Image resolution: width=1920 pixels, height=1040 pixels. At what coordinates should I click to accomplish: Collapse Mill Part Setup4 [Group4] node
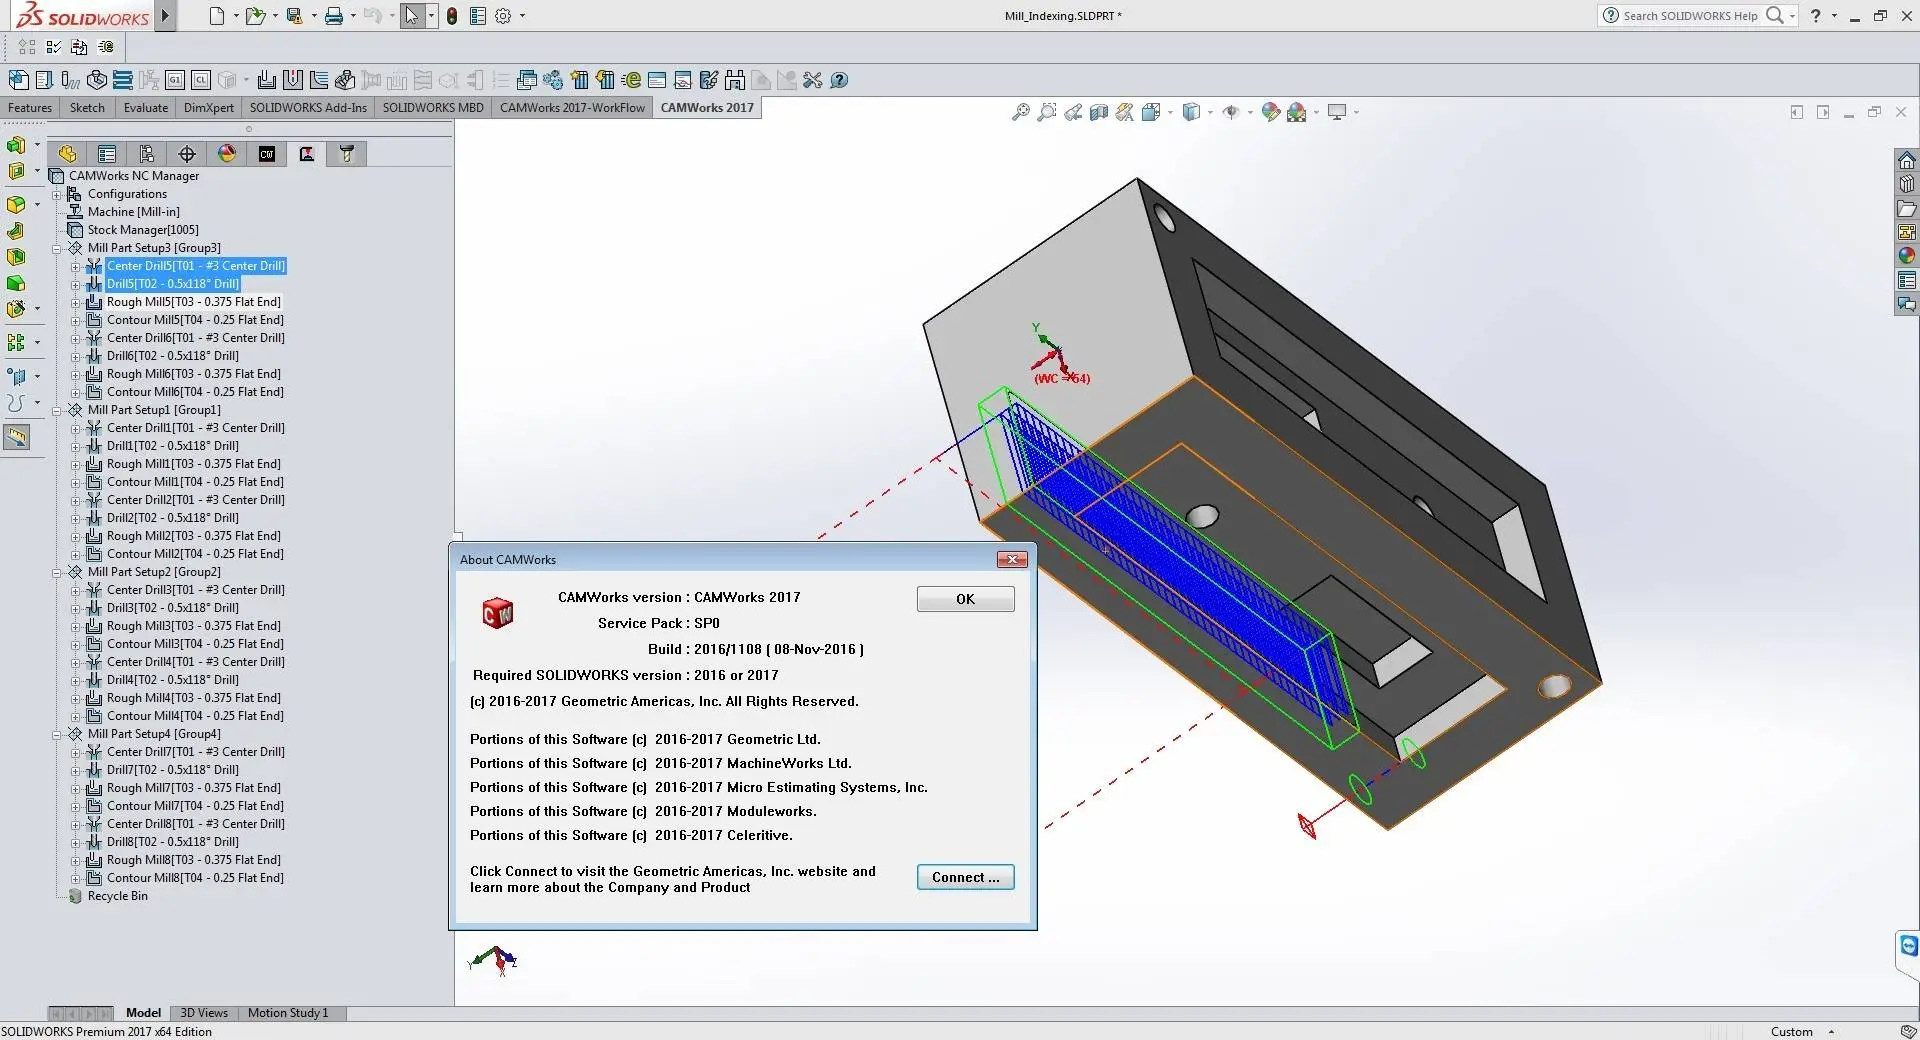point(57,734)
